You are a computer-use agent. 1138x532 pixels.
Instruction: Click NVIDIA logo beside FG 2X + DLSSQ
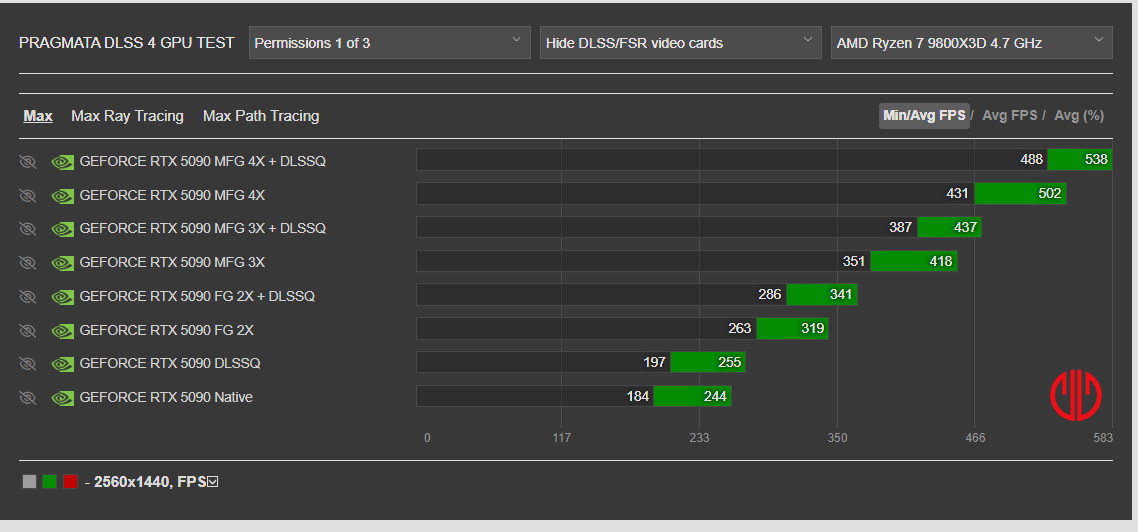[62, 296]
